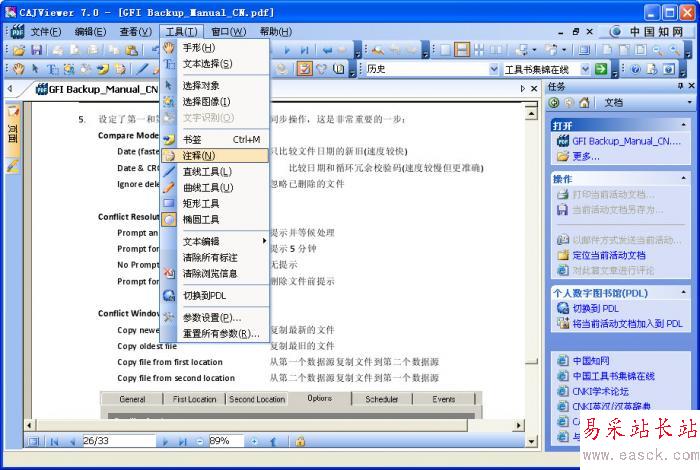Click the save floppy disk icon

(36, 50)
